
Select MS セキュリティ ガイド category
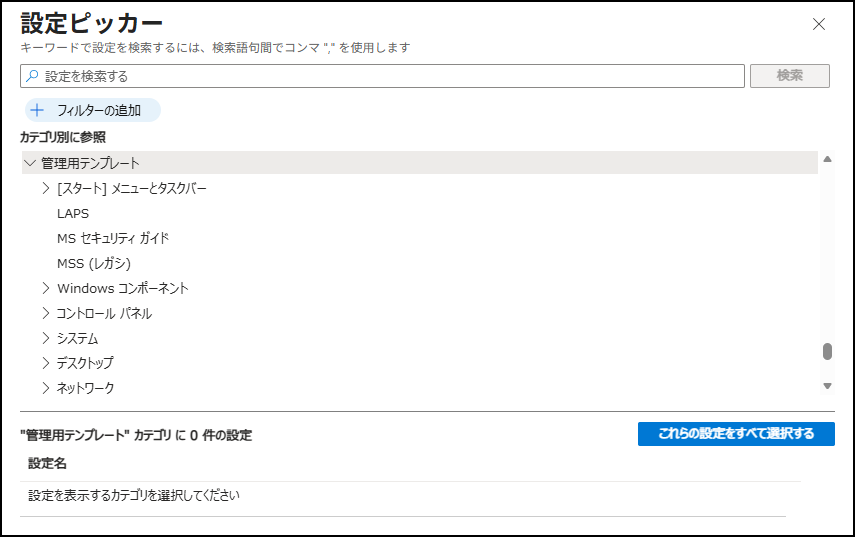click(x=113, y=238)
